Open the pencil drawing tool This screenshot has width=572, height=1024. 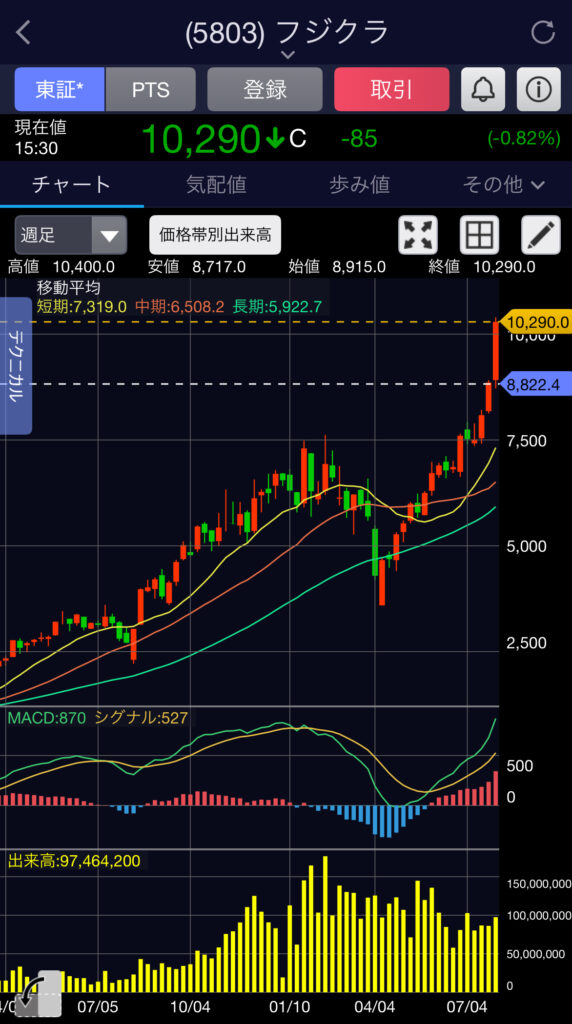[541, 235]
